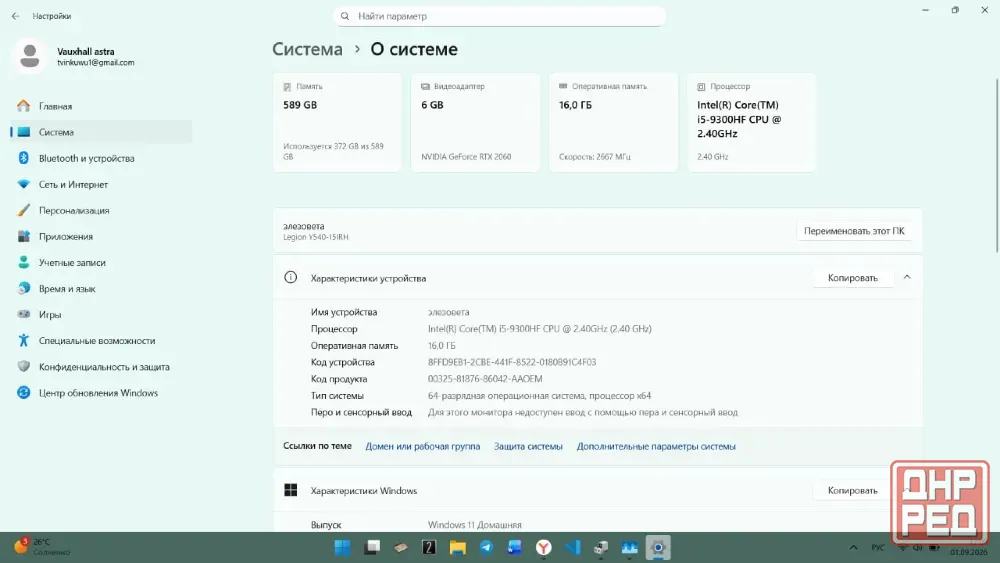Screen dimensions: 1000x563
Task: Open the Windows Start menu
Action: (342, 548)
